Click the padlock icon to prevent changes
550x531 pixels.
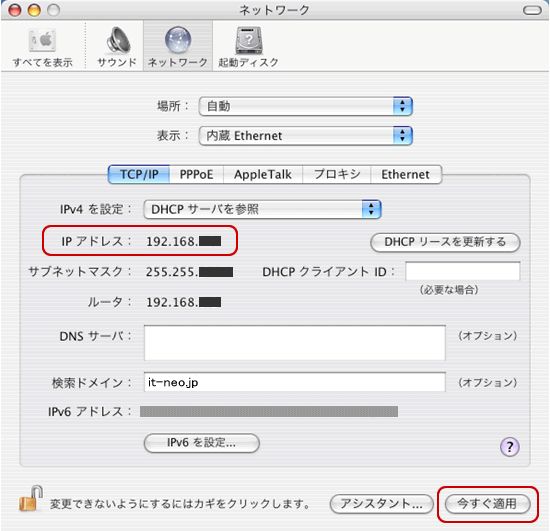pyautogui.click(x=31, y=498)
